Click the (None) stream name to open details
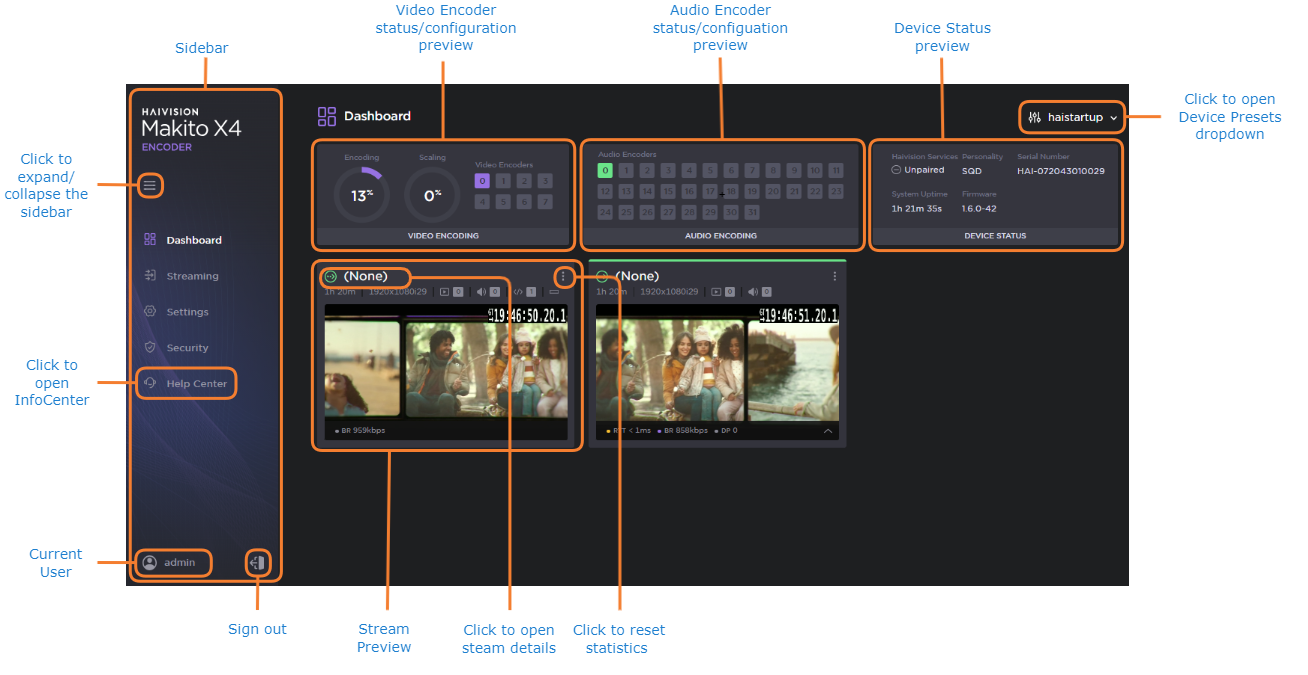 click(x=365, y=276)
